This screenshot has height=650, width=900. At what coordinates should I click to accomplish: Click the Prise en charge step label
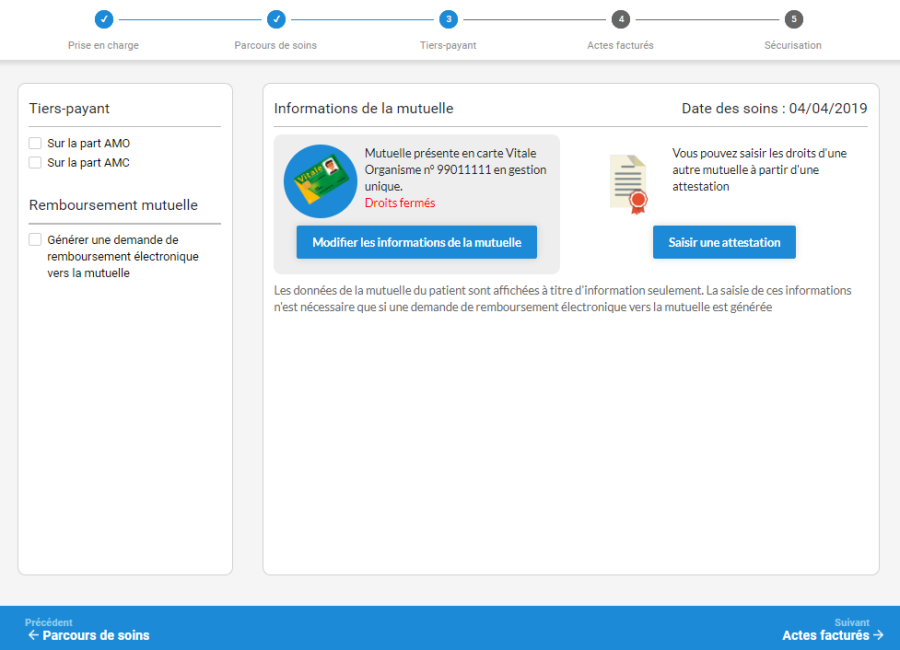click(103, 46)
